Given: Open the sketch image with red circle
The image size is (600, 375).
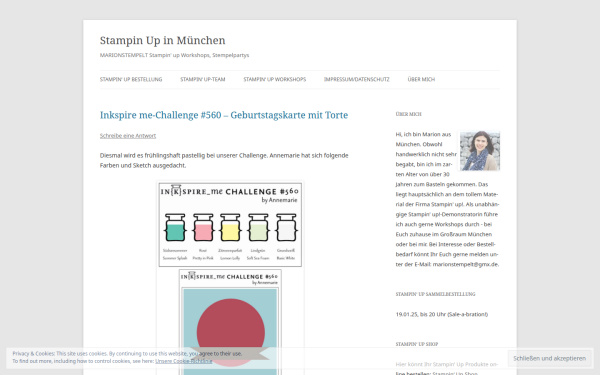Looking at the screenshot, I should 230,322.
